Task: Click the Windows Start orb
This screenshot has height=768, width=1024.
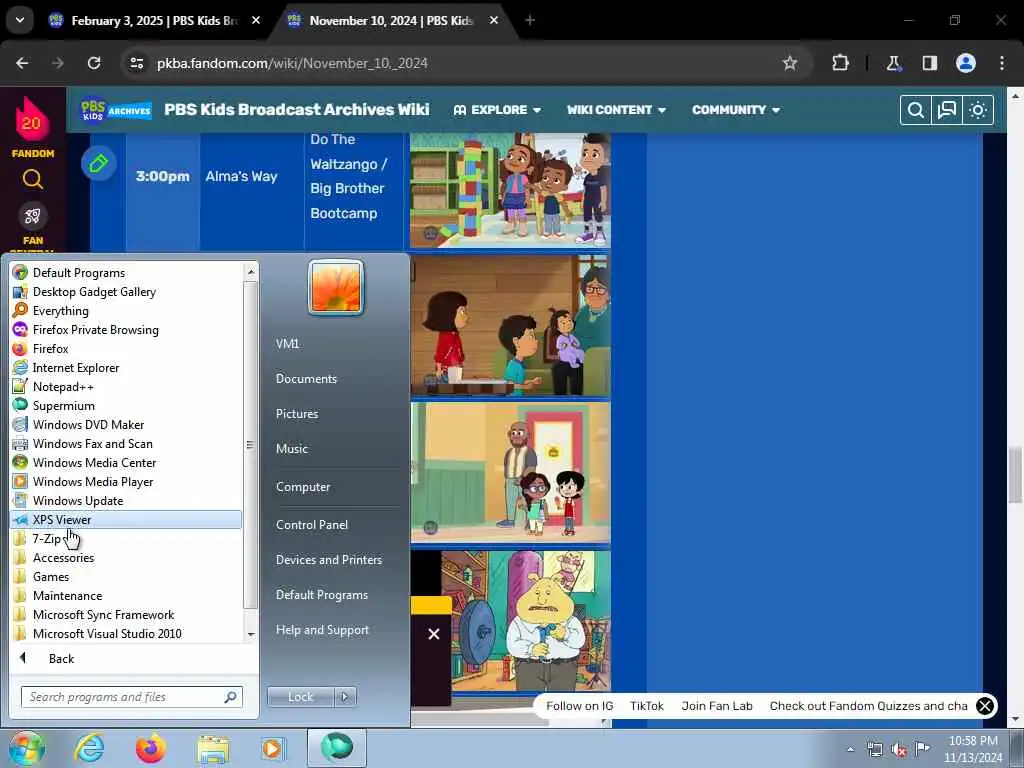Action: pyautogui.click(x=26, y=748)
